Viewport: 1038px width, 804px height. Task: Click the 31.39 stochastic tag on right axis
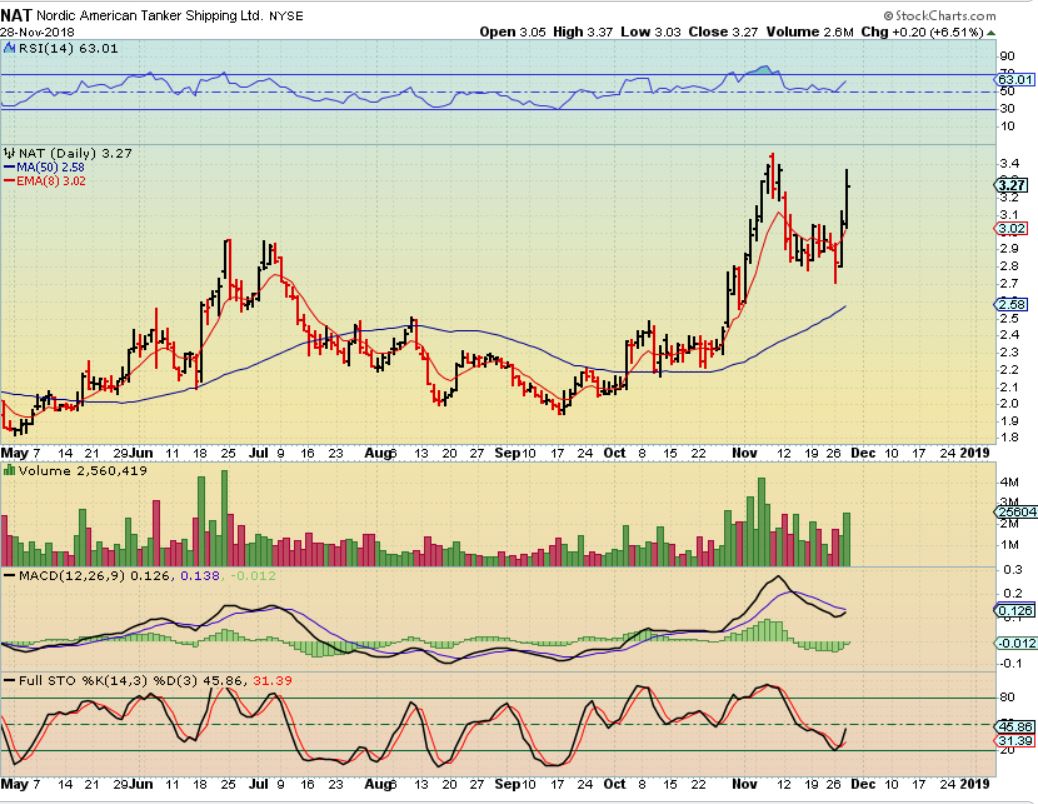[x=1015, y=740]
